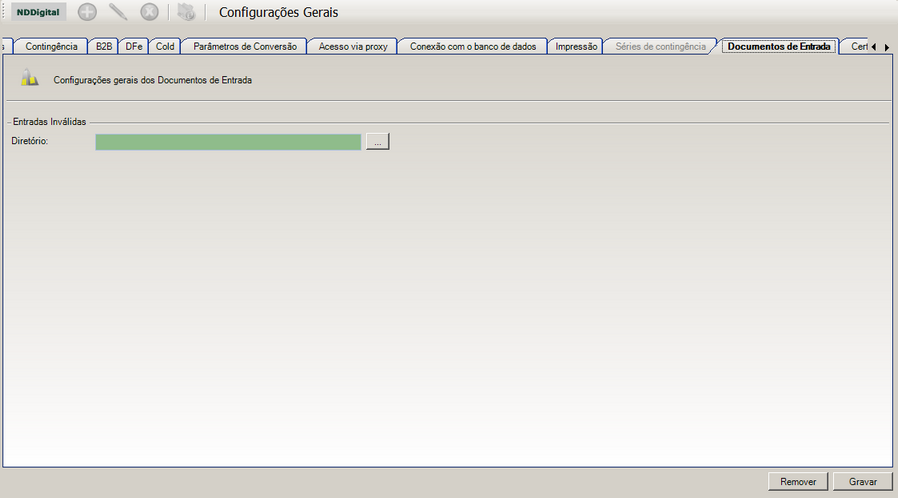Click the NDDigital logo button
The image size is (898, 498).
(38, 12)
